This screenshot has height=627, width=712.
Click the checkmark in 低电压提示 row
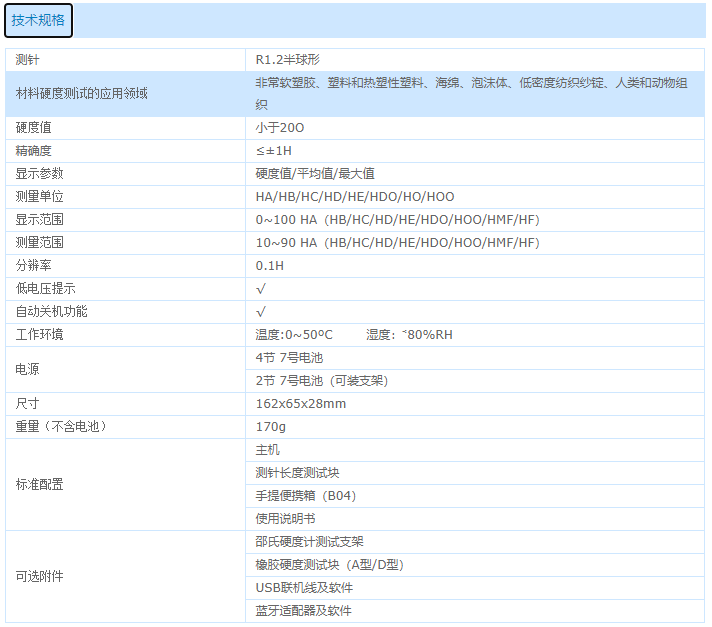[x=261, y=289]
